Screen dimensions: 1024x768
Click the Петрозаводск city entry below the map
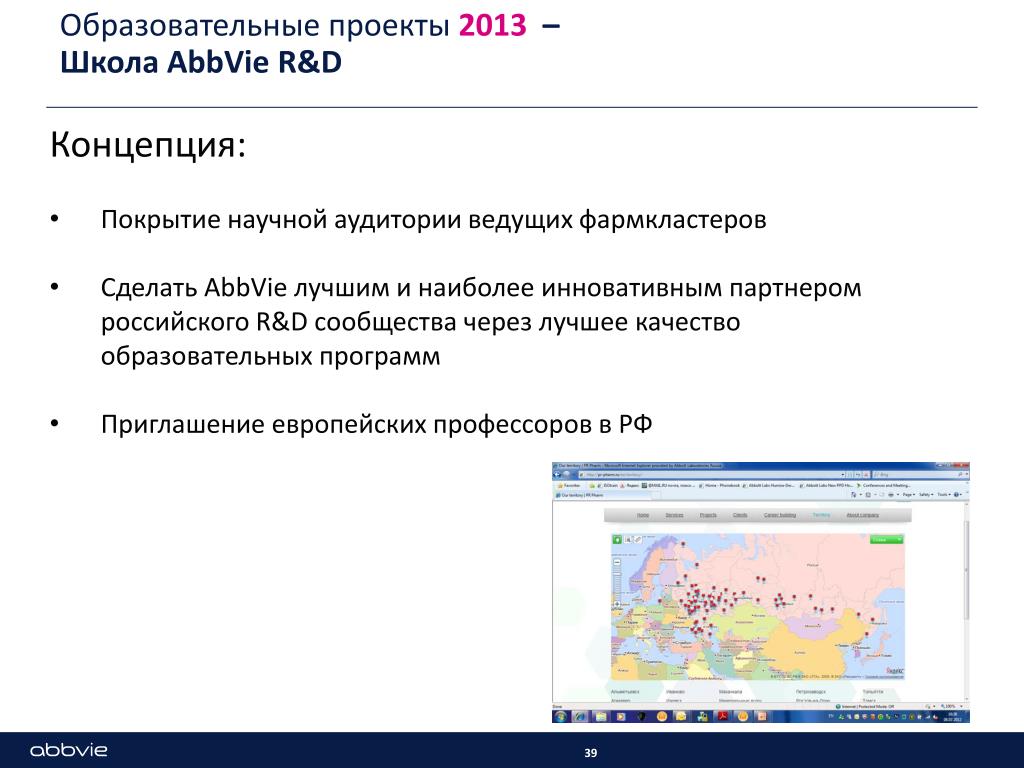point(810,692)
